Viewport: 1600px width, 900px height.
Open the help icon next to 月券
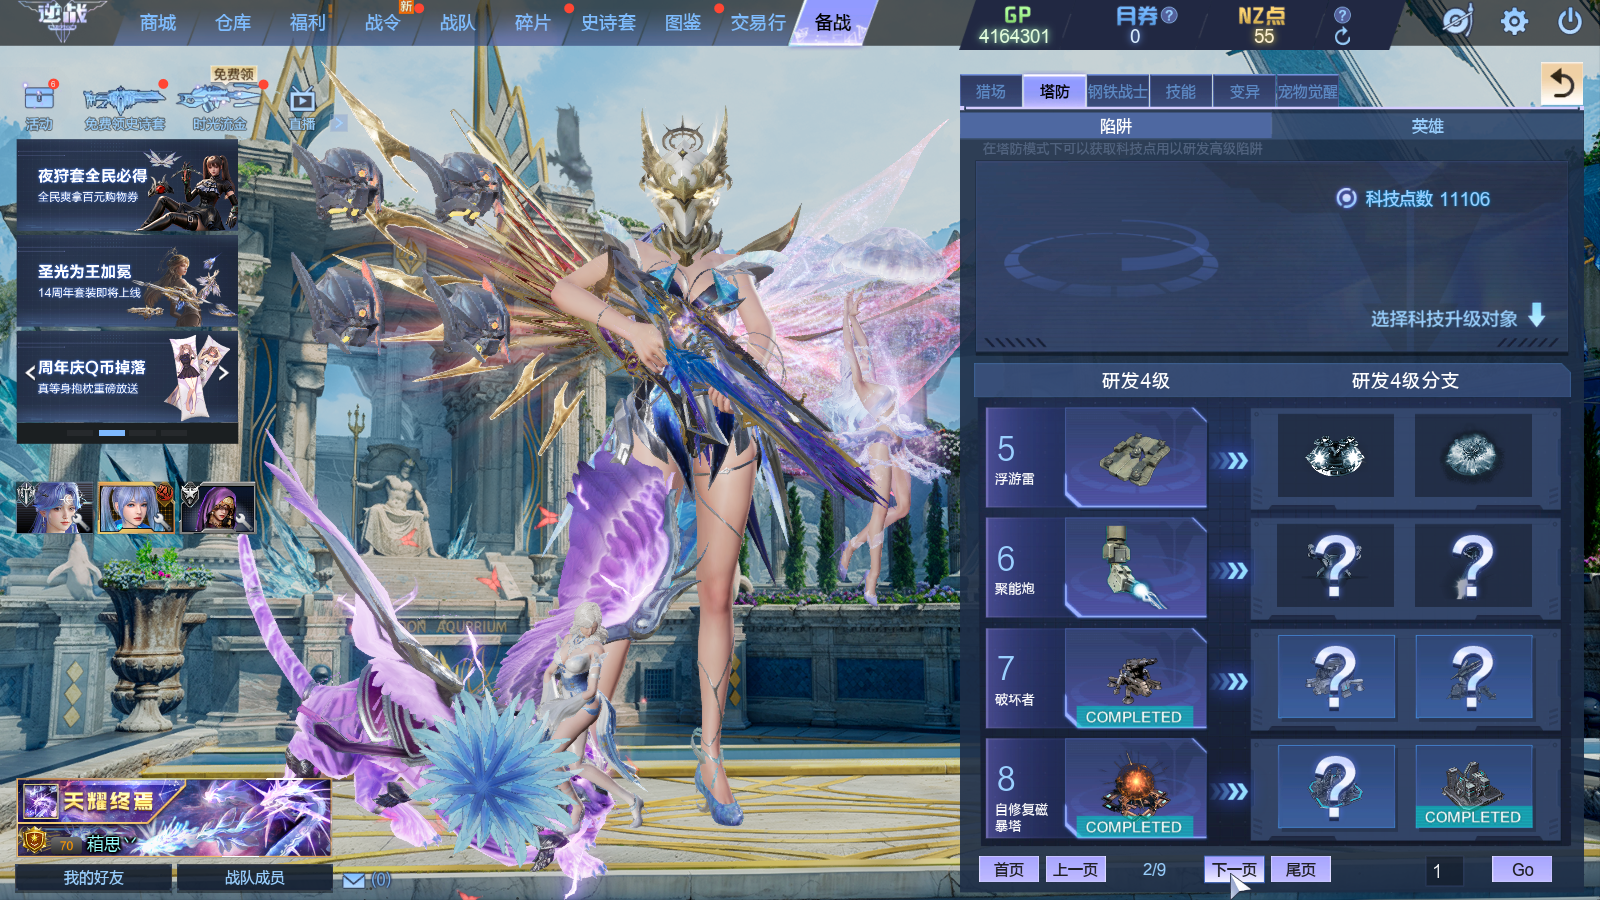coord(1169,15)
